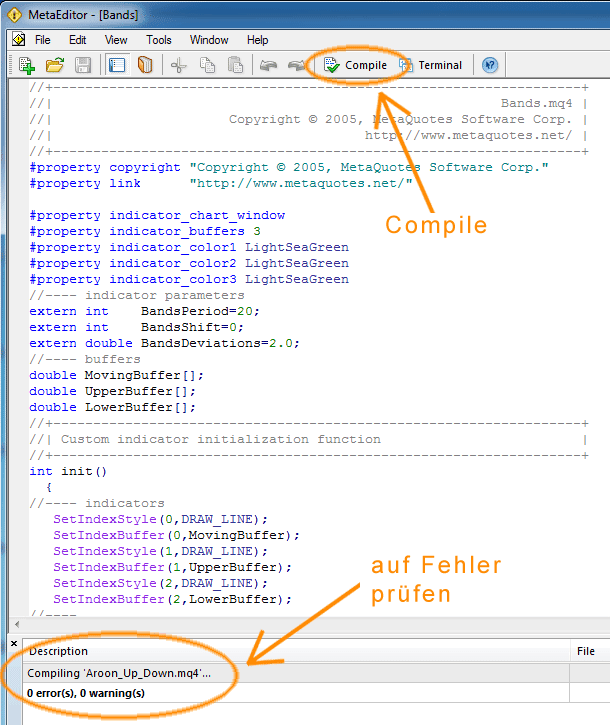Click the horizontal scrollbar left arrow
This screenshot has width=610, height=725.
coord(17,625)
